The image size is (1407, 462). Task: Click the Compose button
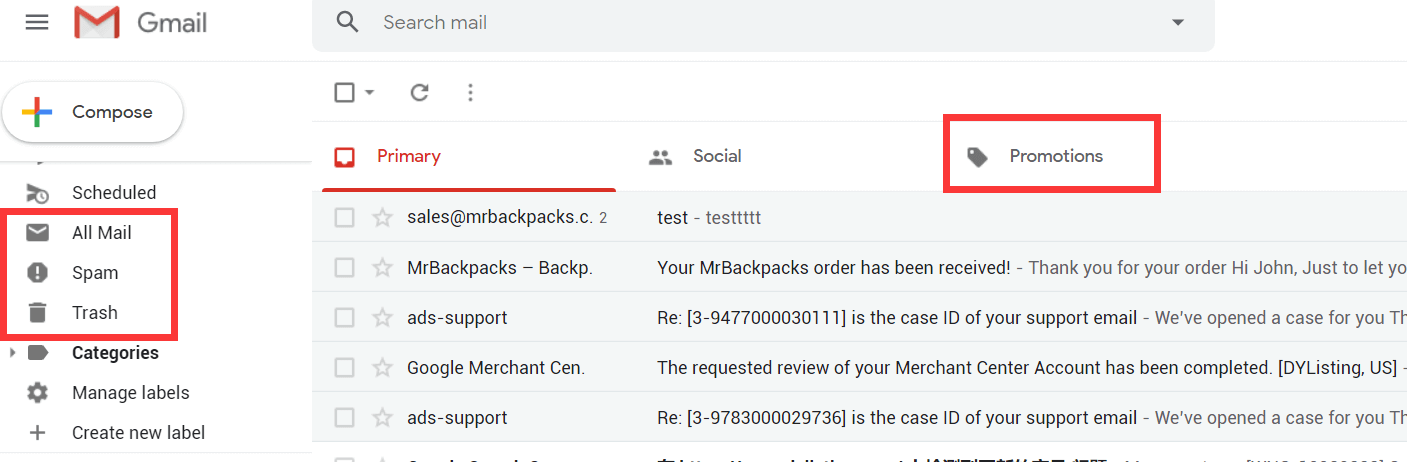pos(92,112)
